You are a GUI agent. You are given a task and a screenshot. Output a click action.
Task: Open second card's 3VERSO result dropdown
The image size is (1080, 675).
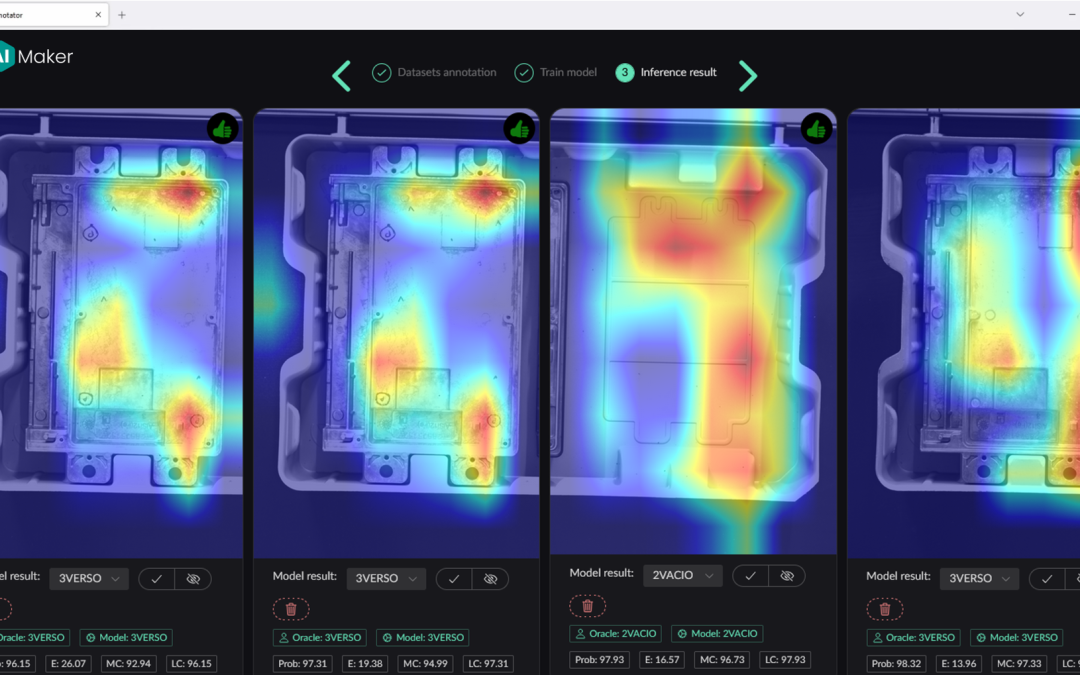(x=386, y=579)
